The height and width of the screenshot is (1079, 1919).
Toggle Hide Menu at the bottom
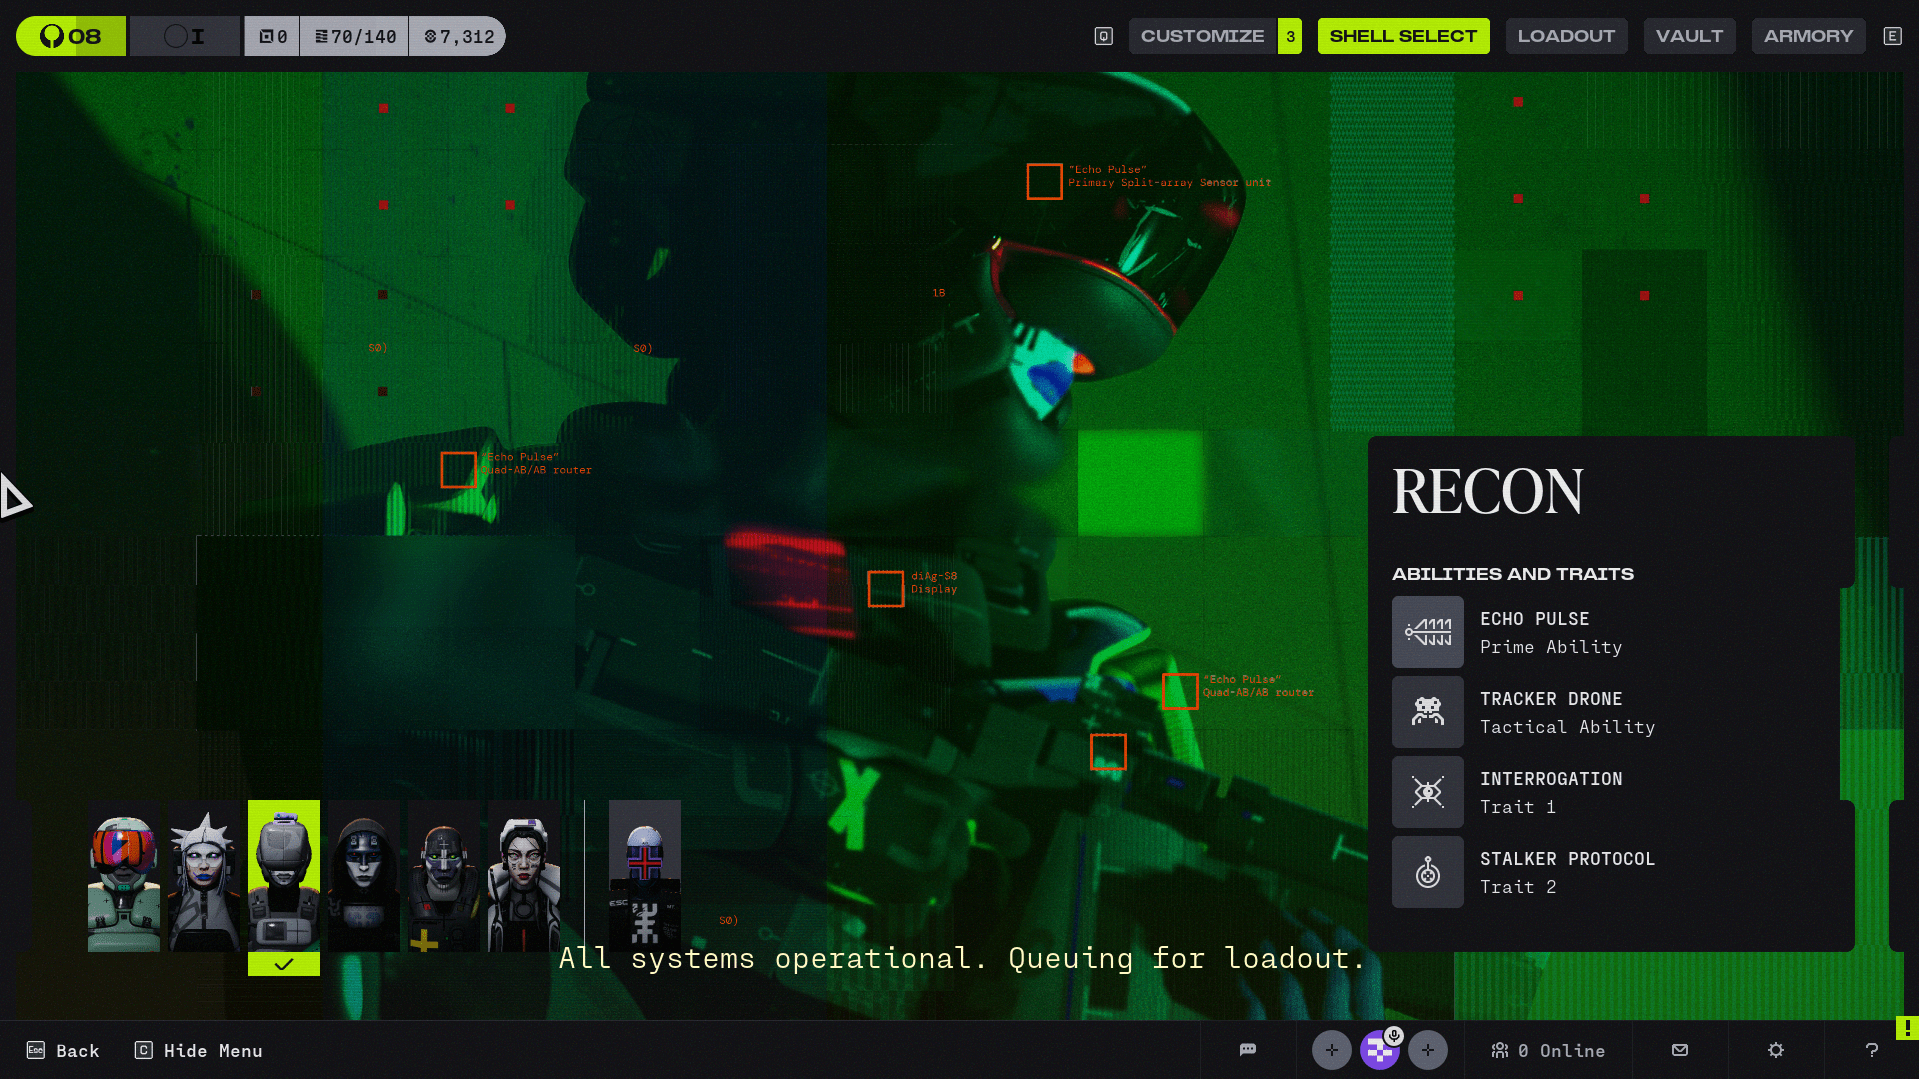click(x=199, y=1051)
